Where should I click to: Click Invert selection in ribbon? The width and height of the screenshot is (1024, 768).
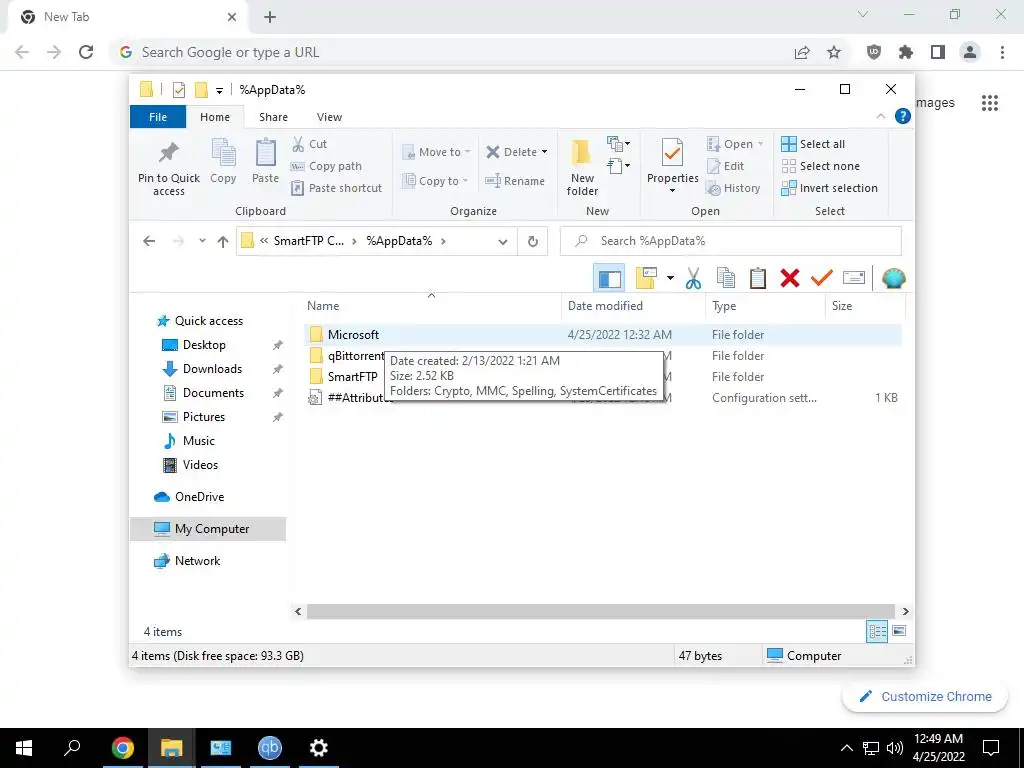(829, 188)
